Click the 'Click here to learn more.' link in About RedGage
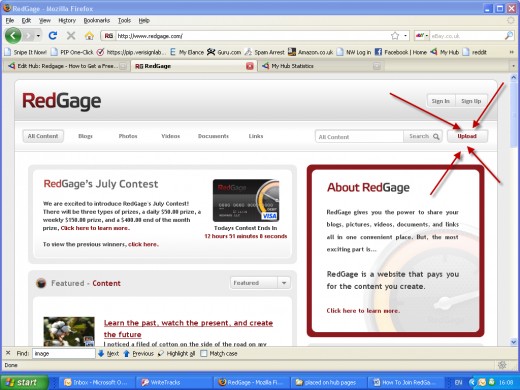 point(363,310)
